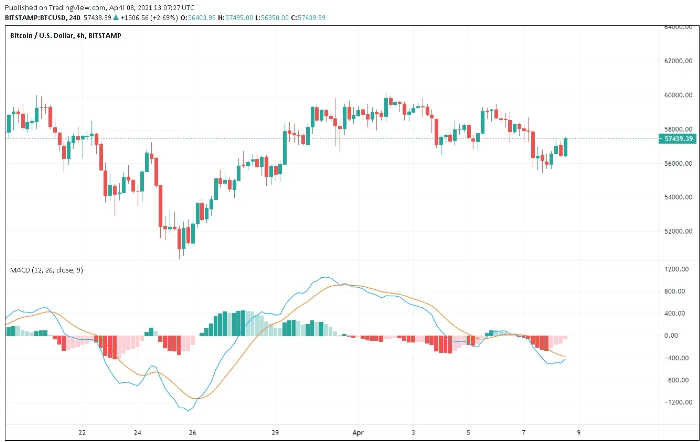Click the 22 date marker on time axis
Image resolution: width=700 pixels, height=442 pixels.
83,433
